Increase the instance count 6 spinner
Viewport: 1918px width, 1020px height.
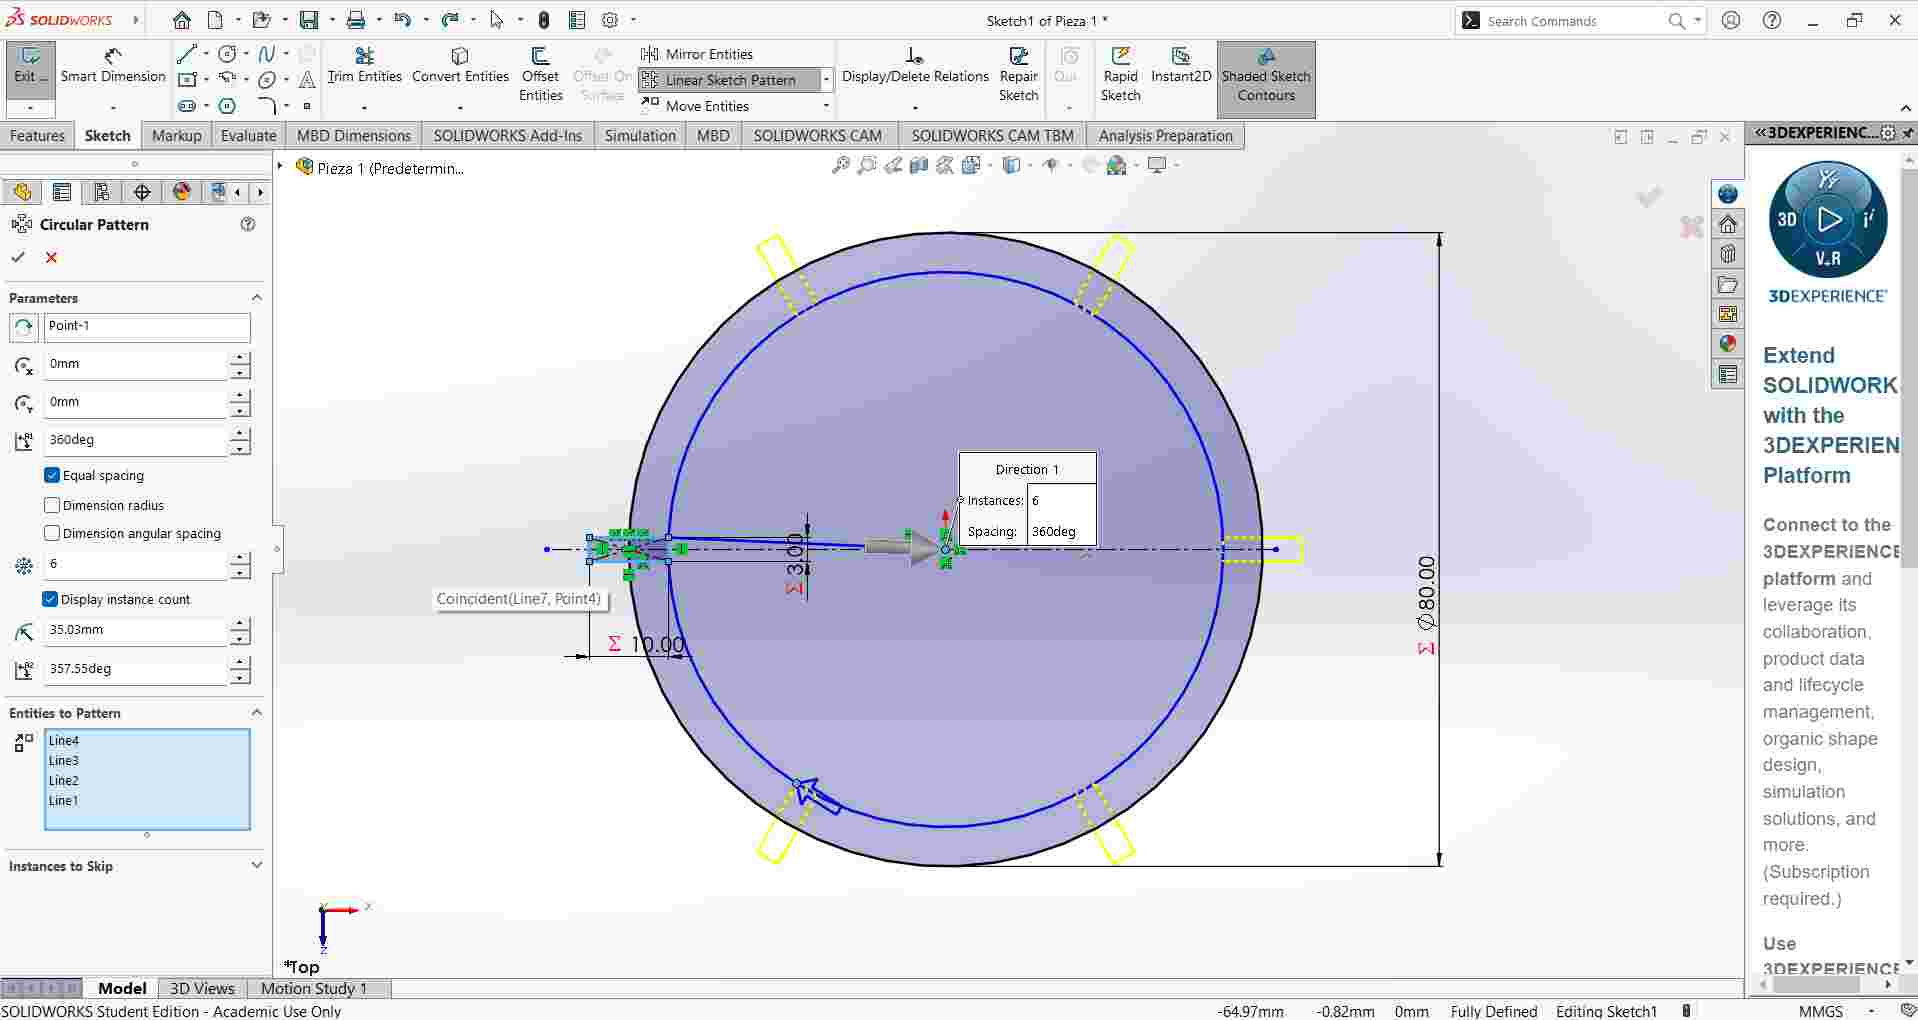240,558
